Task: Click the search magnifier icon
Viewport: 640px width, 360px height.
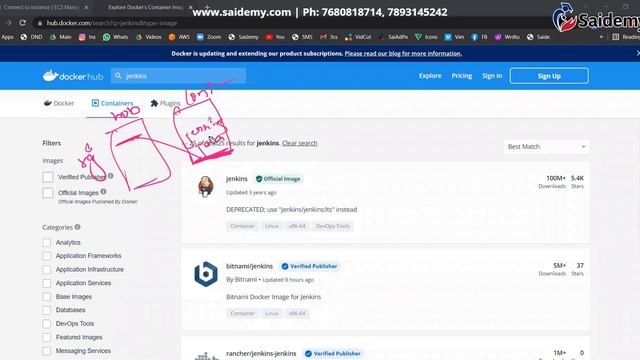Action: tap(118, 76)
